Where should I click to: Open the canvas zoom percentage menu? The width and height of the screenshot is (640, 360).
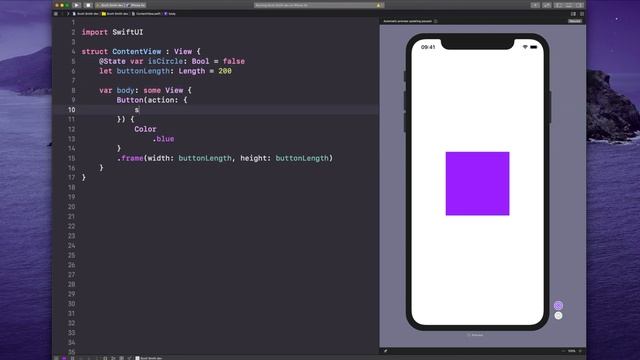(571, 351)
